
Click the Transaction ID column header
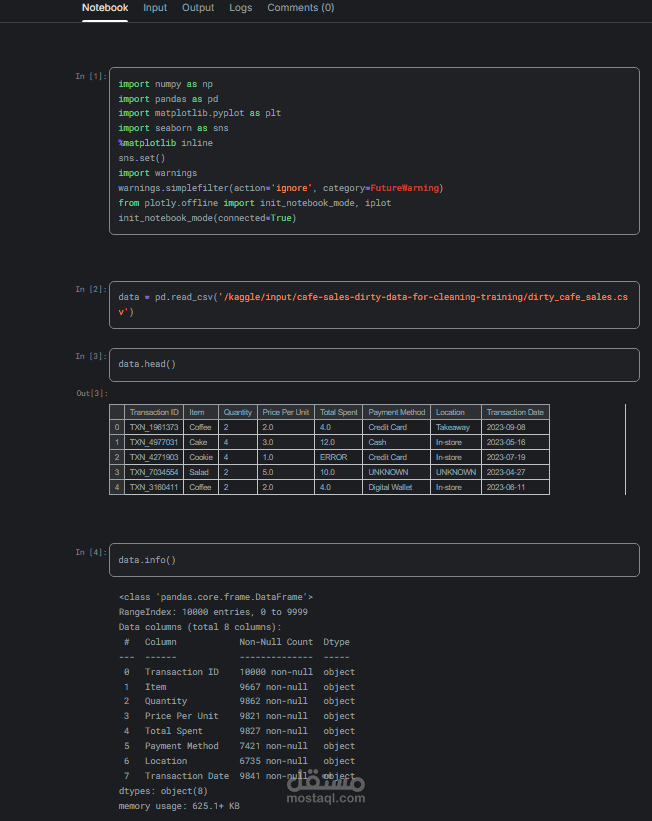pyautogui.click(x=154, y=412)
